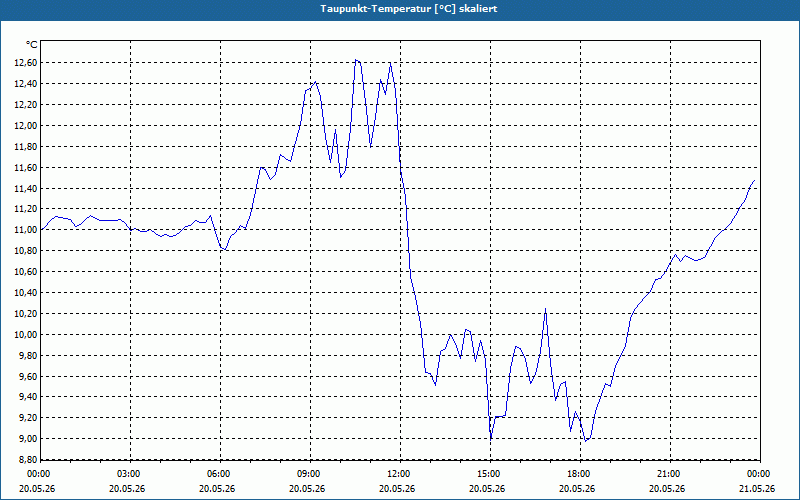The width and height of the screenshot is (800, 500).
Task: Pick the 11,60 y-axis value
Action: [27, 167]
